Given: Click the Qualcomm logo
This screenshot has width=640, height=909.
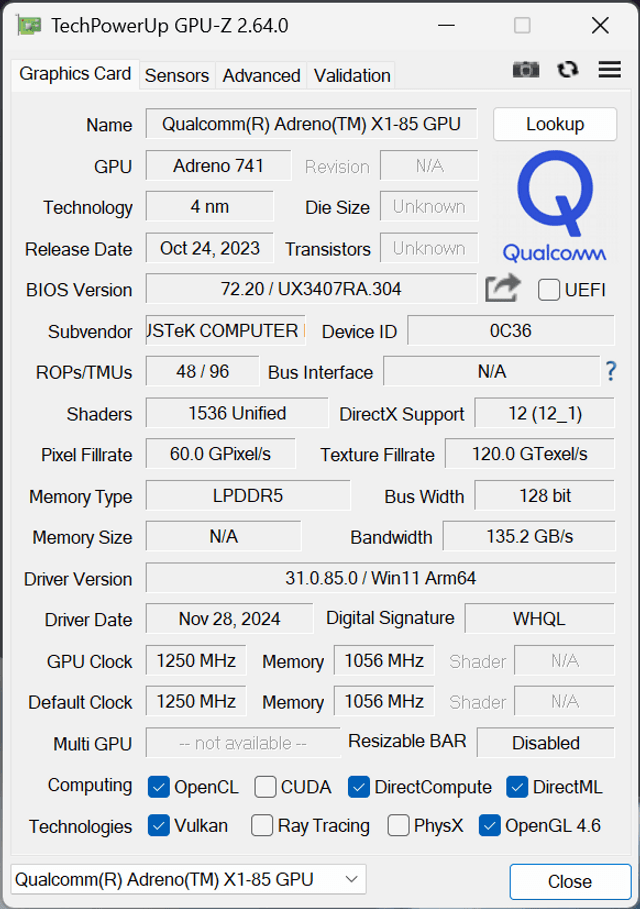Looking at the screenshot, I should [555, 206].
